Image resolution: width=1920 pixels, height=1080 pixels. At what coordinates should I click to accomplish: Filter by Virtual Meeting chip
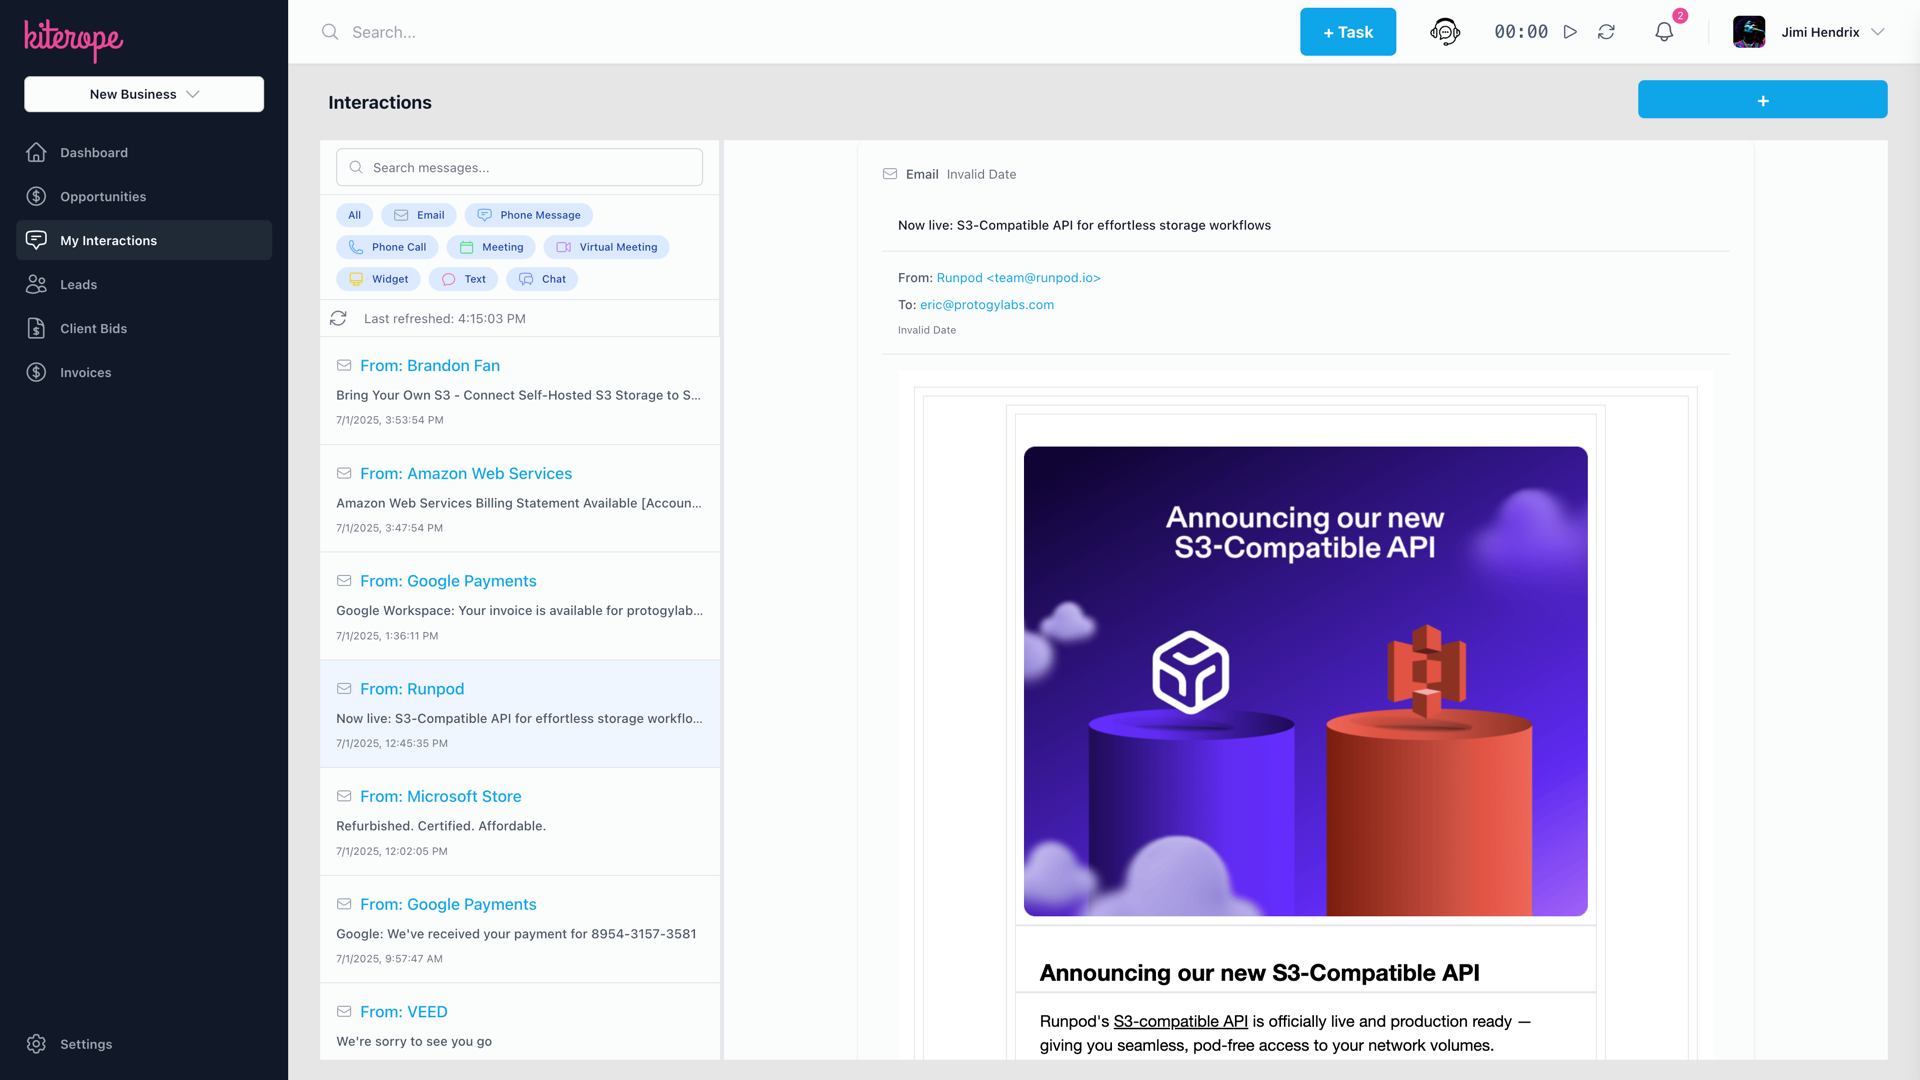[606, 247]
